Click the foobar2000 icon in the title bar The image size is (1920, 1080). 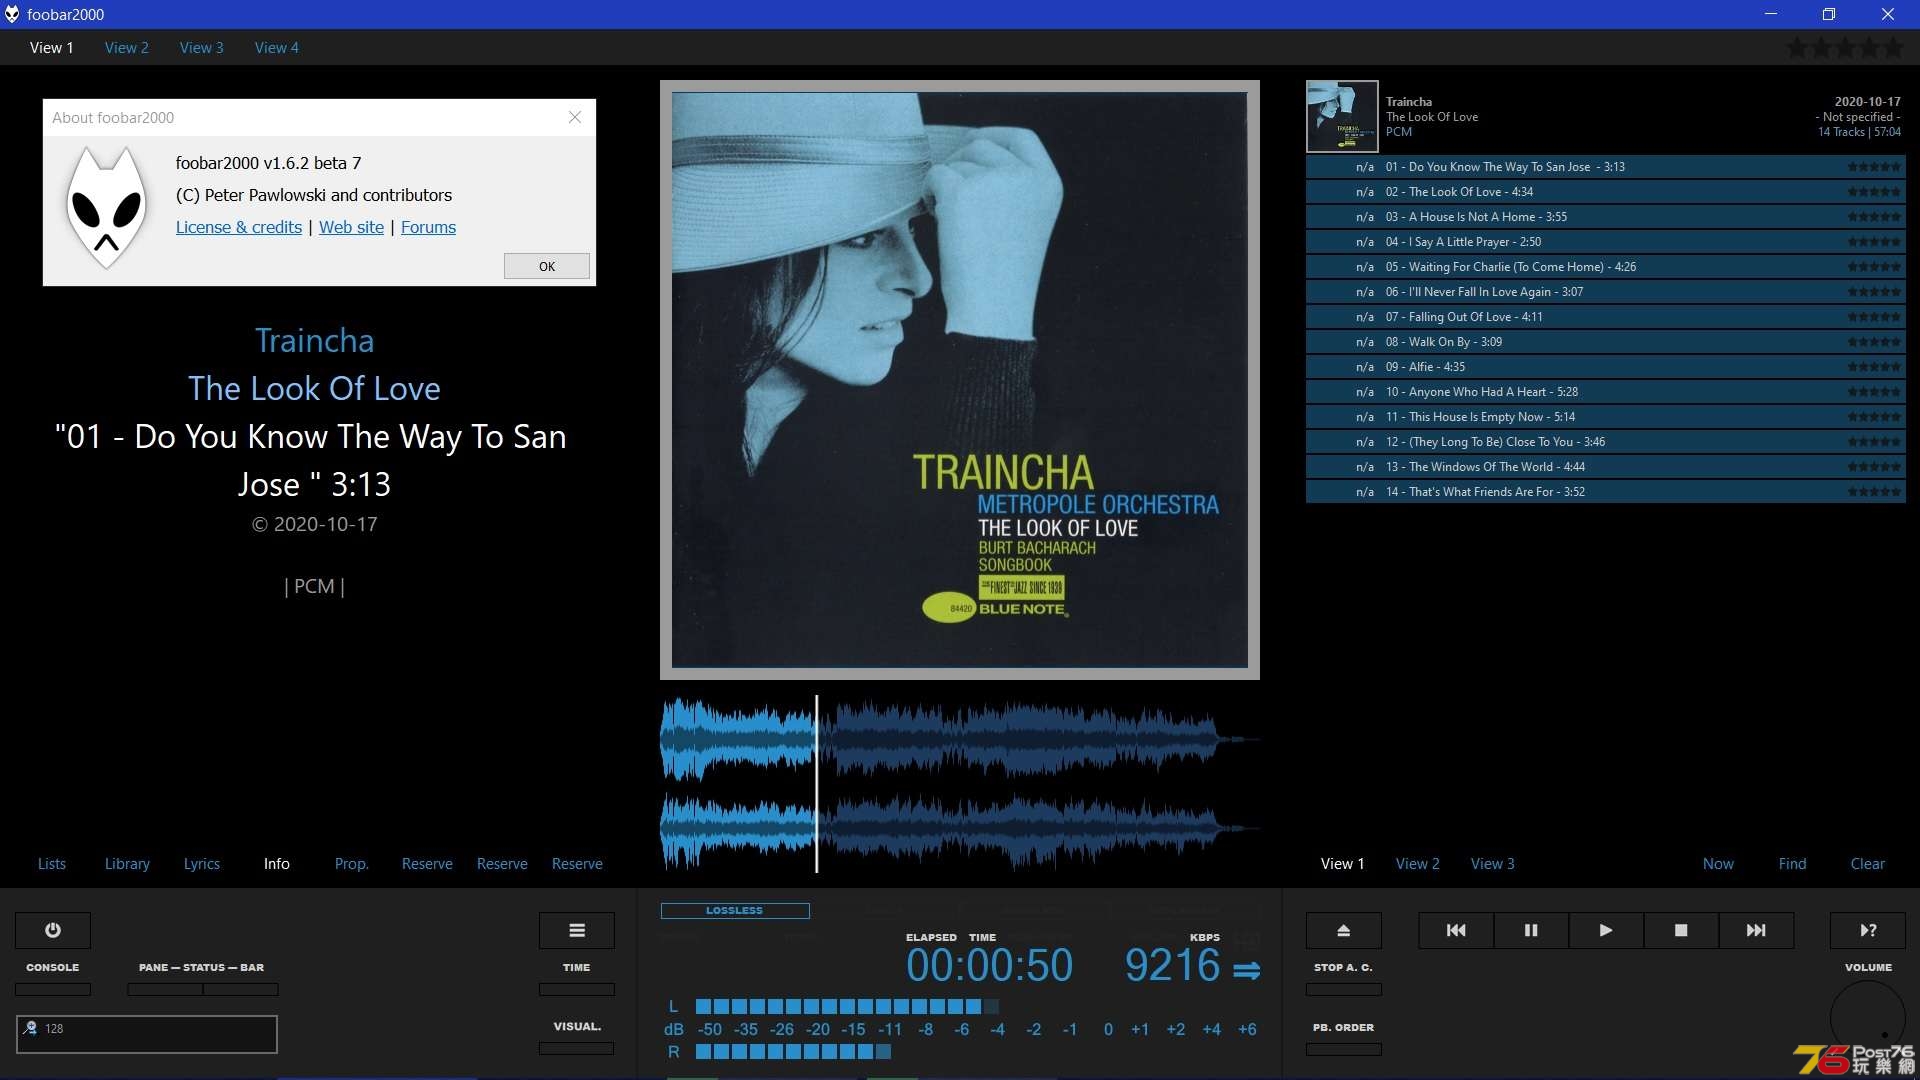click(12, 14)
